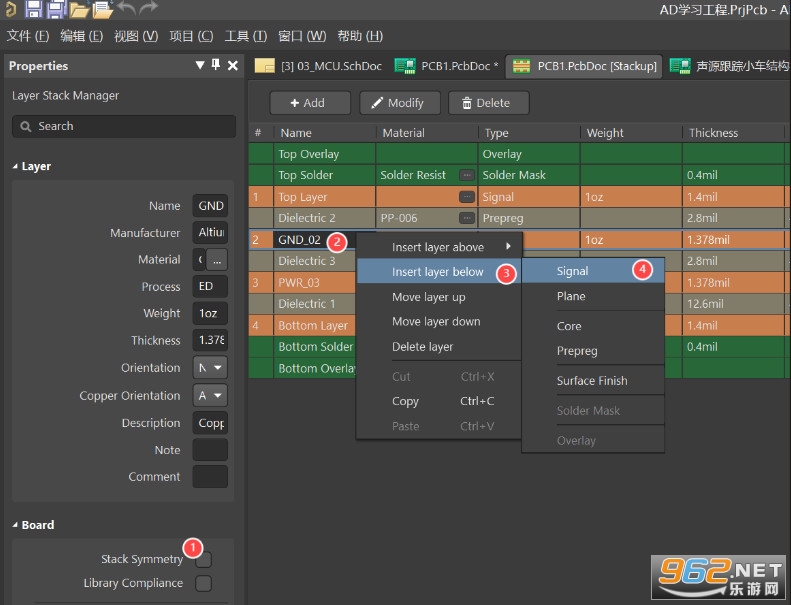Select Prepreg from the submenu
Screen dimensions: 791x605
click(593, 351)
